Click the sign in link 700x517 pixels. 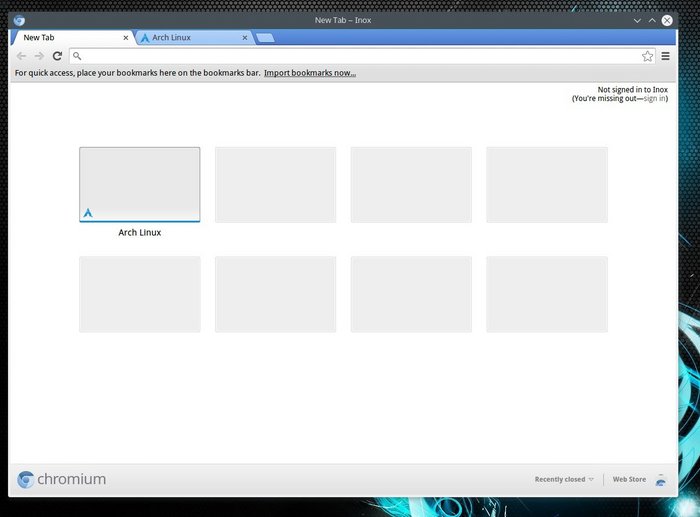654,98
